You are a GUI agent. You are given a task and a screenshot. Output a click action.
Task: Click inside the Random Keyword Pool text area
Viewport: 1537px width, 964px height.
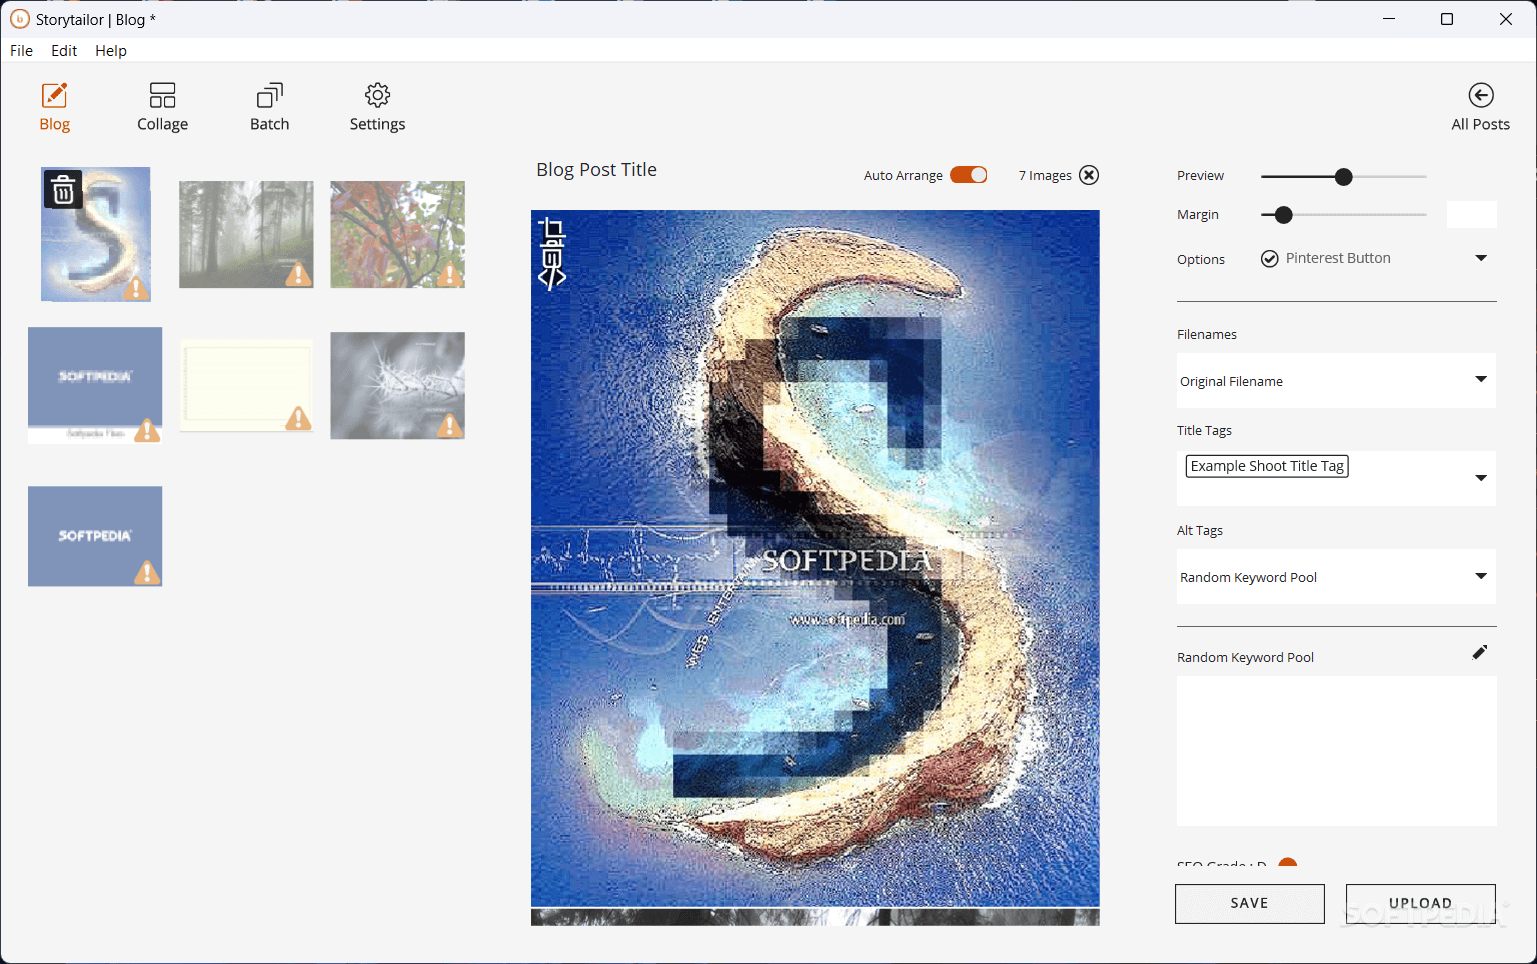point(1336,751)
